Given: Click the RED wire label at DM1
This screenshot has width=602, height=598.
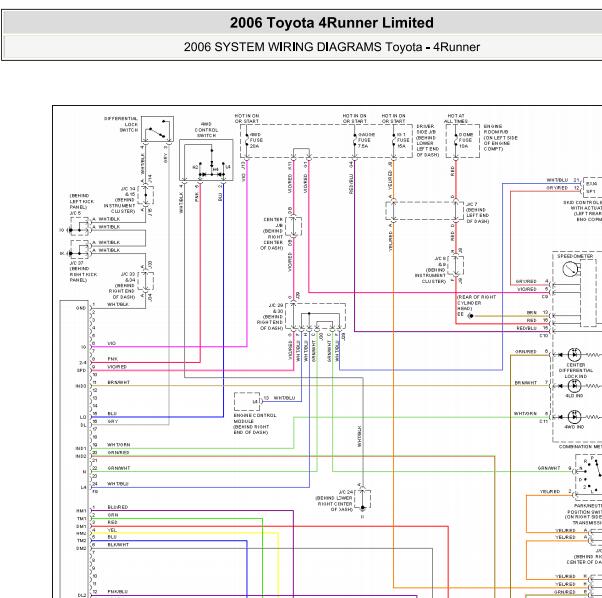Looking at the screenshot, I should tap(112, 522).
